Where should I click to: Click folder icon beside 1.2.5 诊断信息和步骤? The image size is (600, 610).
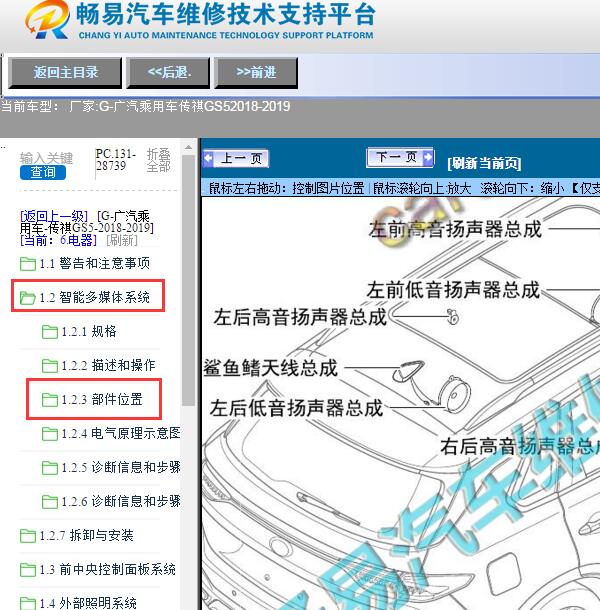[x=50, y=468]
